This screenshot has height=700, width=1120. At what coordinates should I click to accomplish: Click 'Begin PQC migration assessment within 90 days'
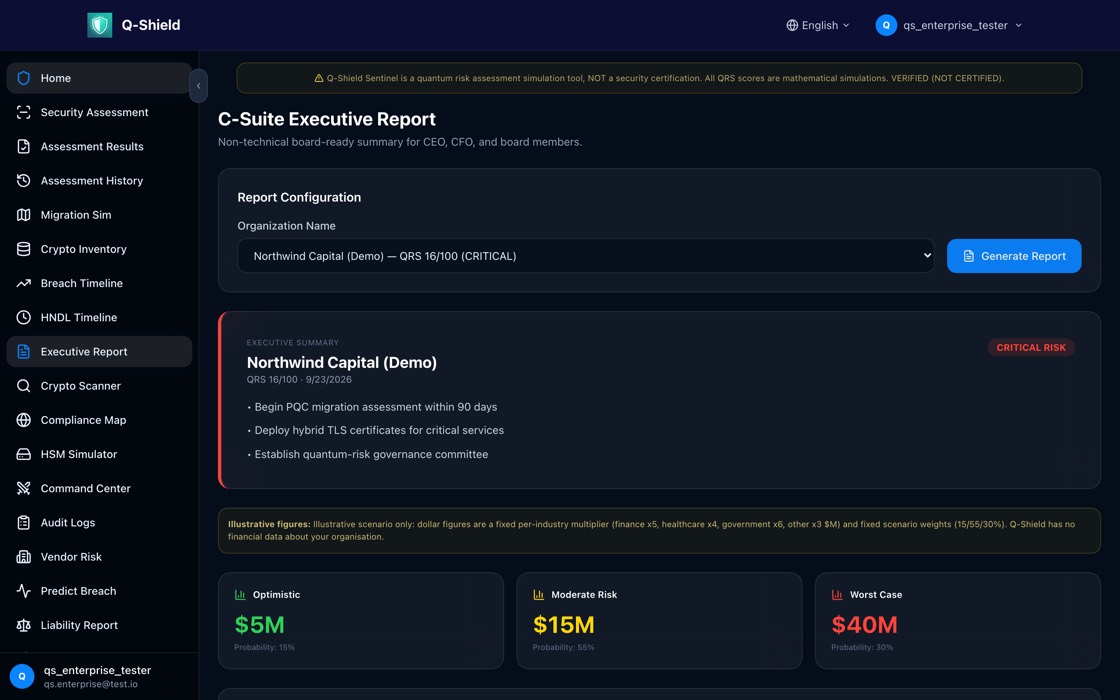(376, 407)
